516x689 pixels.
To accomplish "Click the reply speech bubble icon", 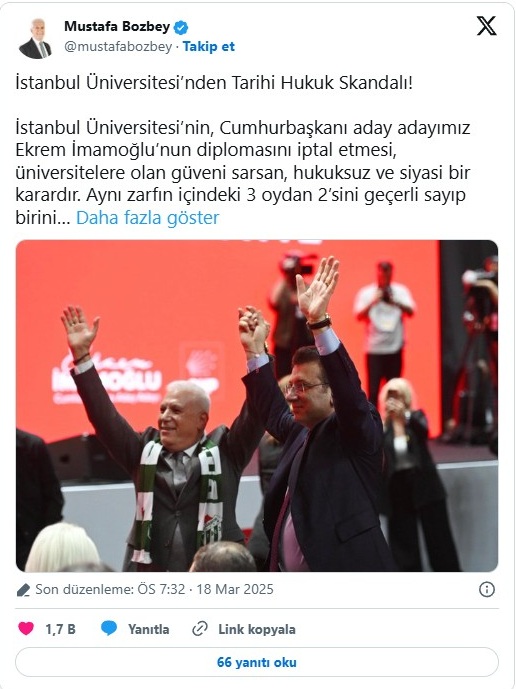I will (x=109, y=628).
